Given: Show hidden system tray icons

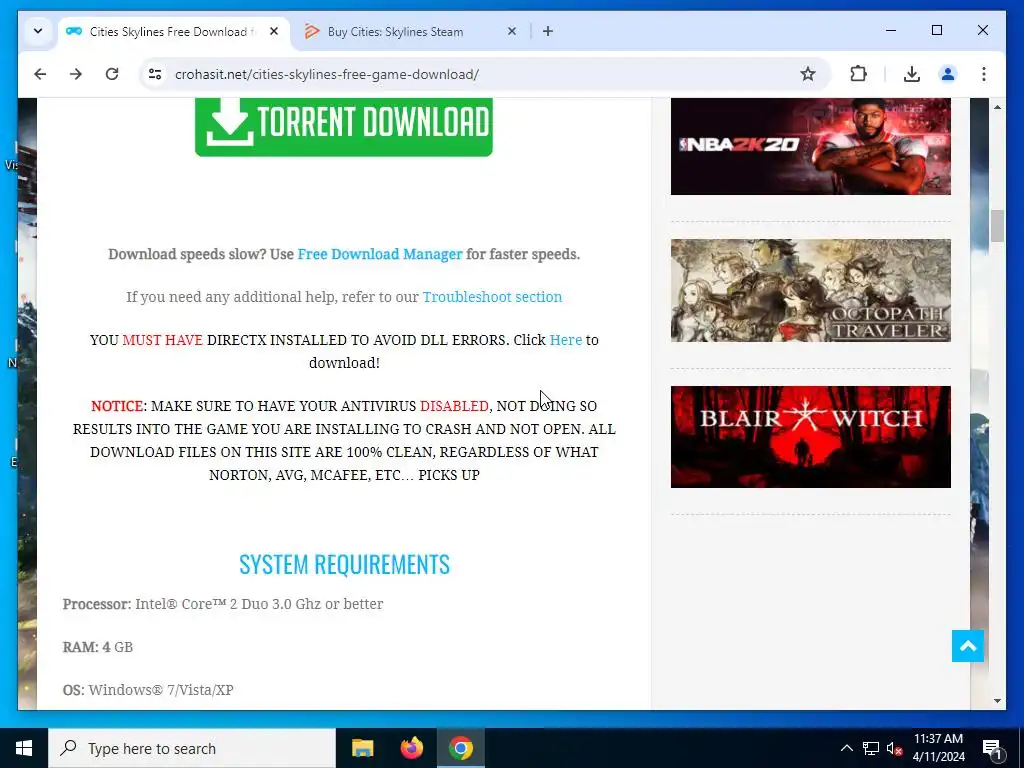Looking at the screenshot, I should coord(846,748).
